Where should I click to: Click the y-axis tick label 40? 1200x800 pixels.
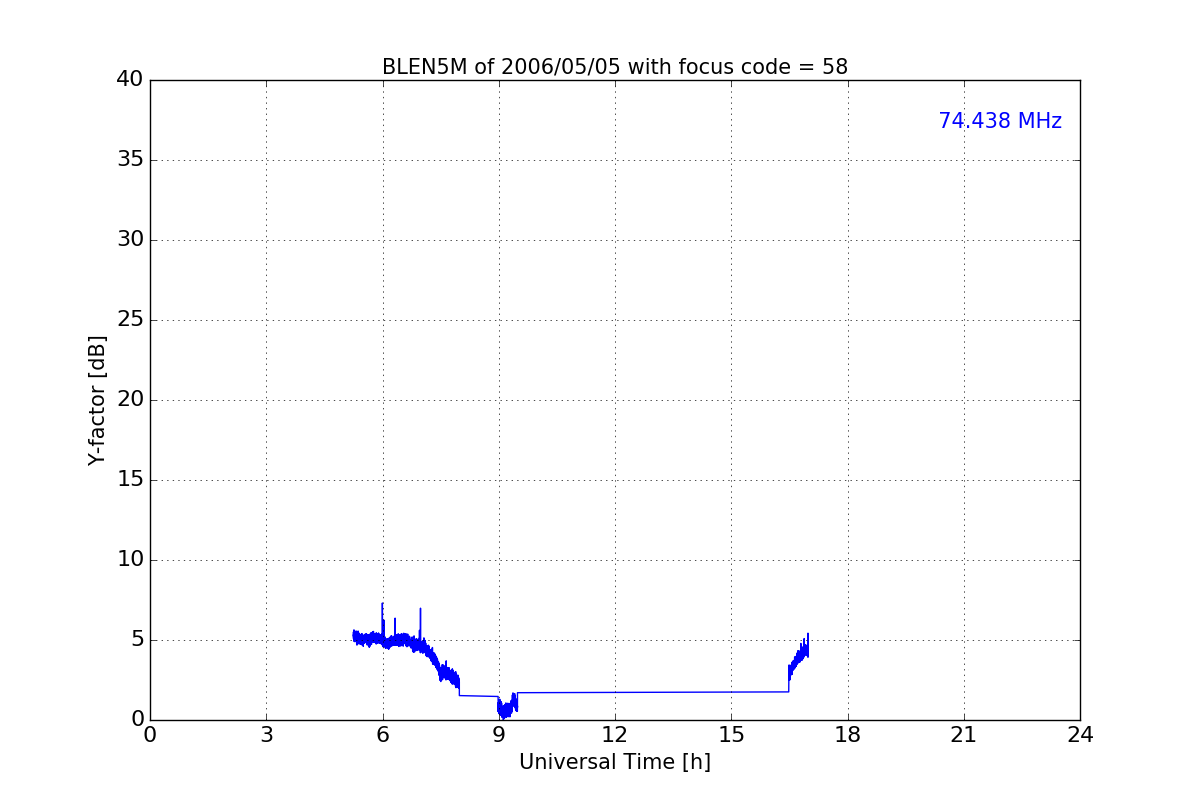tap(130, 80)
